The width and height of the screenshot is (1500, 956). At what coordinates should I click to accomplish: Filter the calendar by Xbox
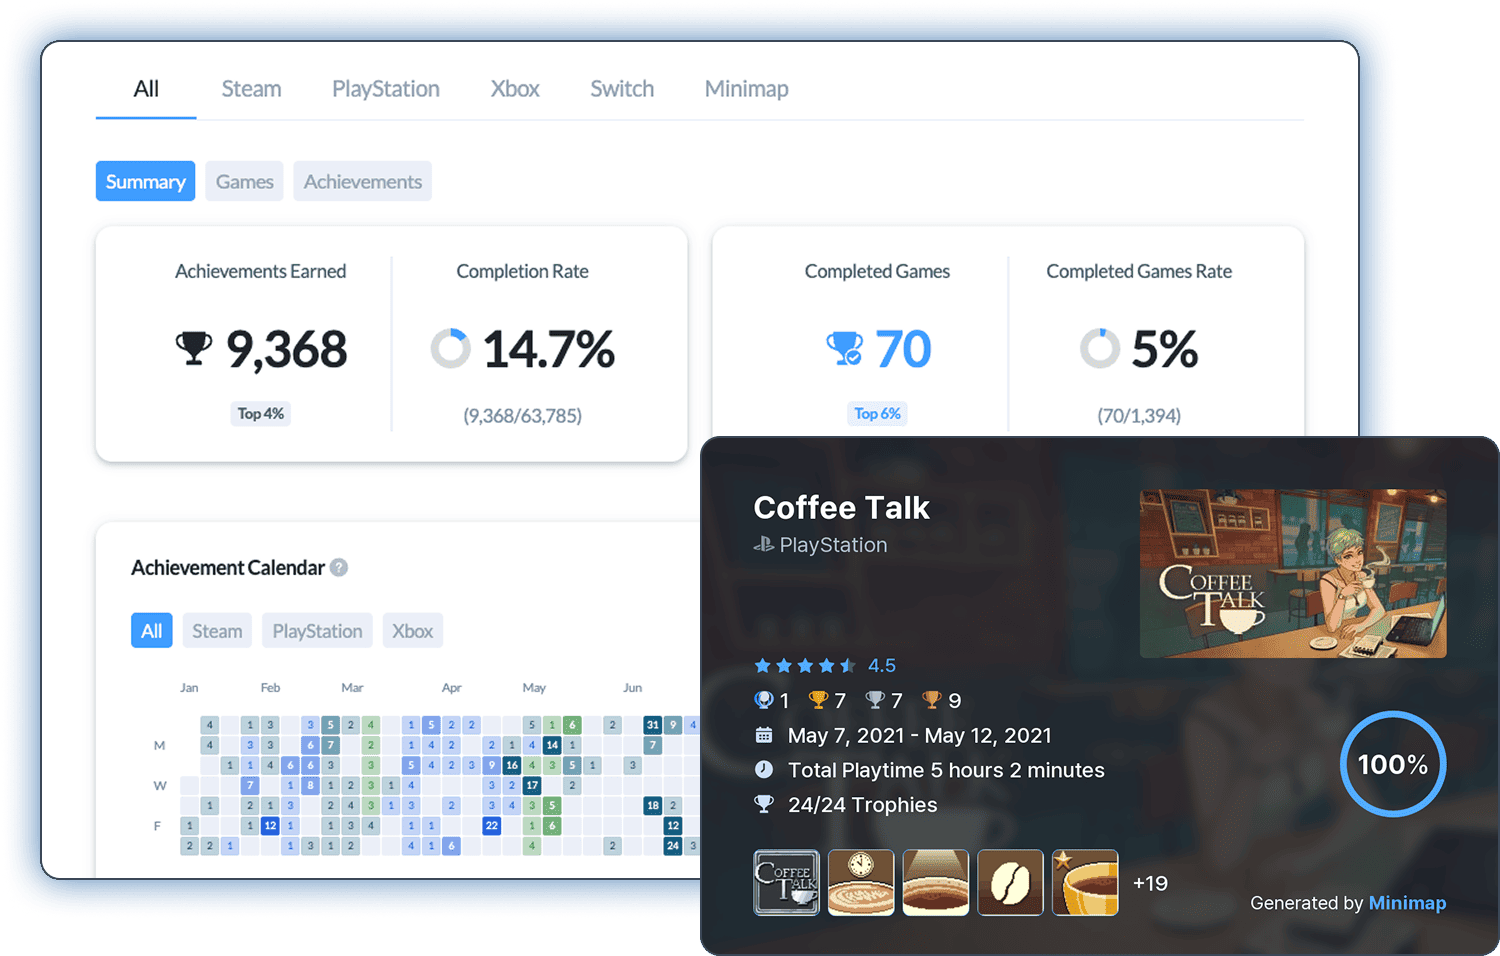click(412, 631)
